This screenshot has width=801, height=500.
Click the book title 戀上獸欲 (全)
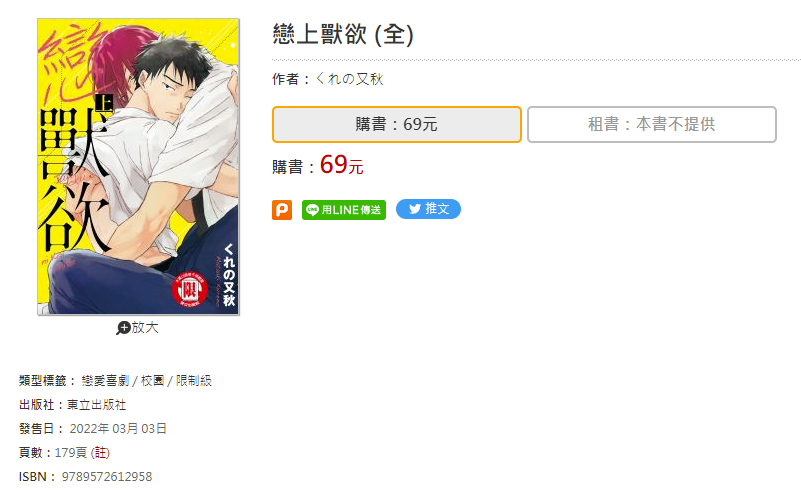pos(343,35)
